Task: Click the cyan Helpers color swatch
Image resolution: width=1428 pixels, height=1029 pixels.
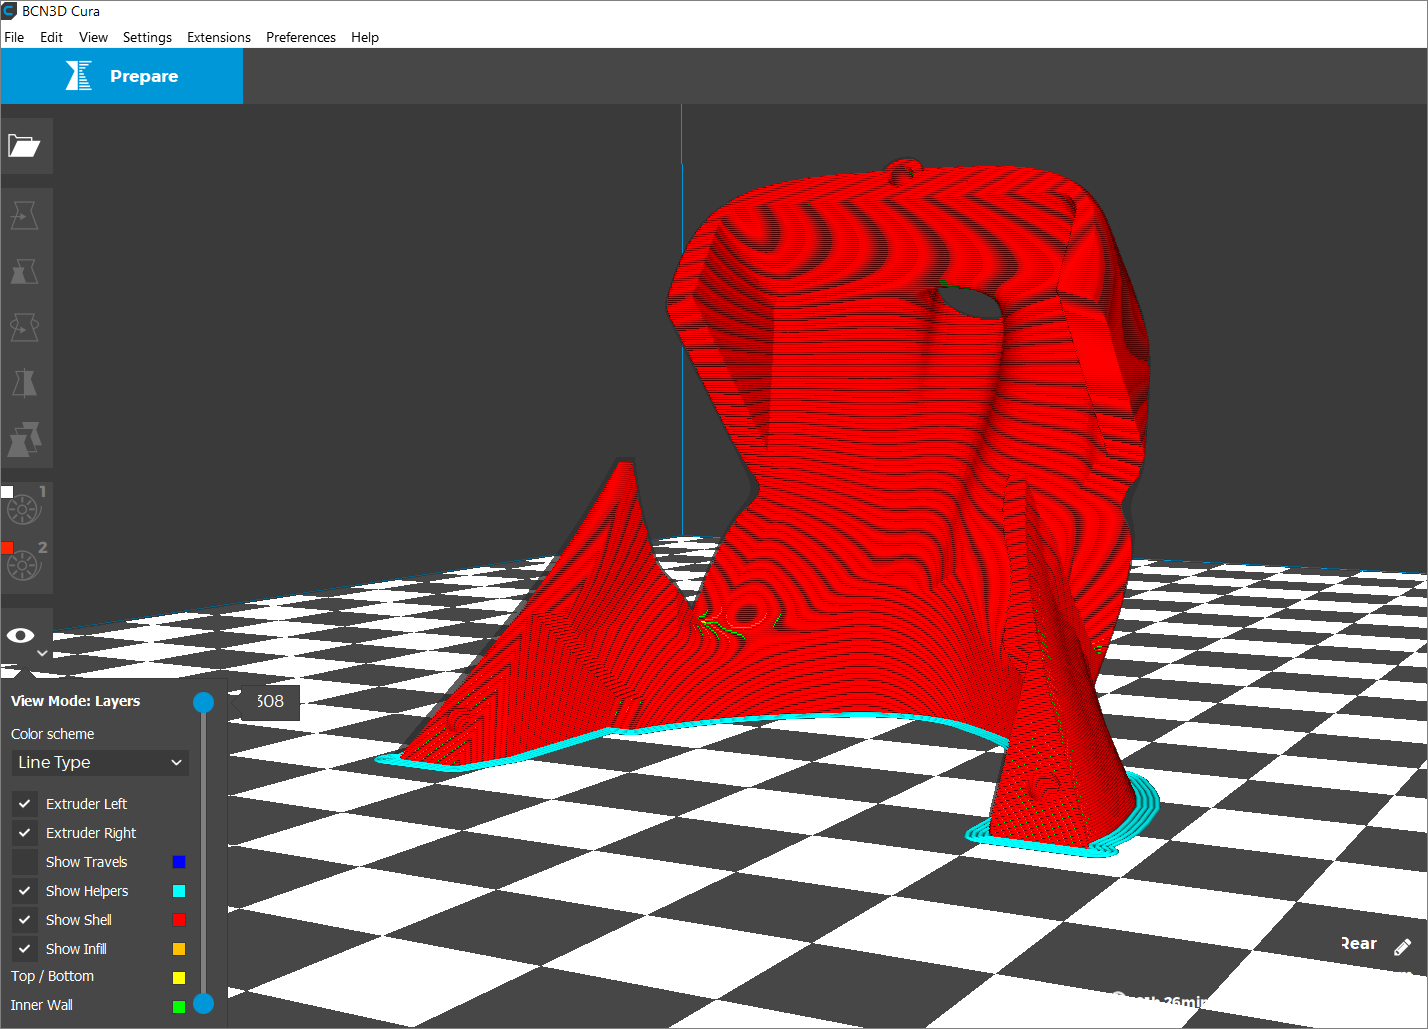Action: coord(179,891)
